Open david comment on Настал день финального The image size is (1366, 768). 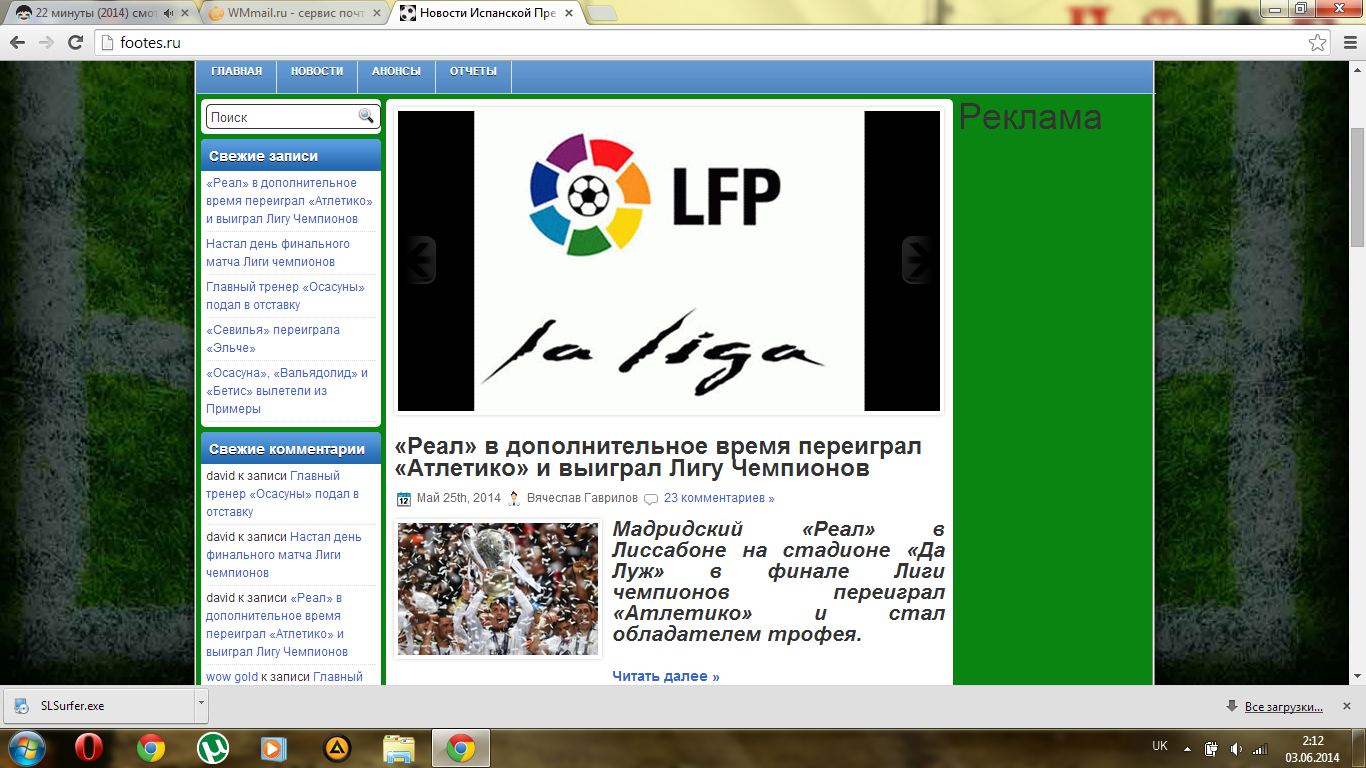284,555
